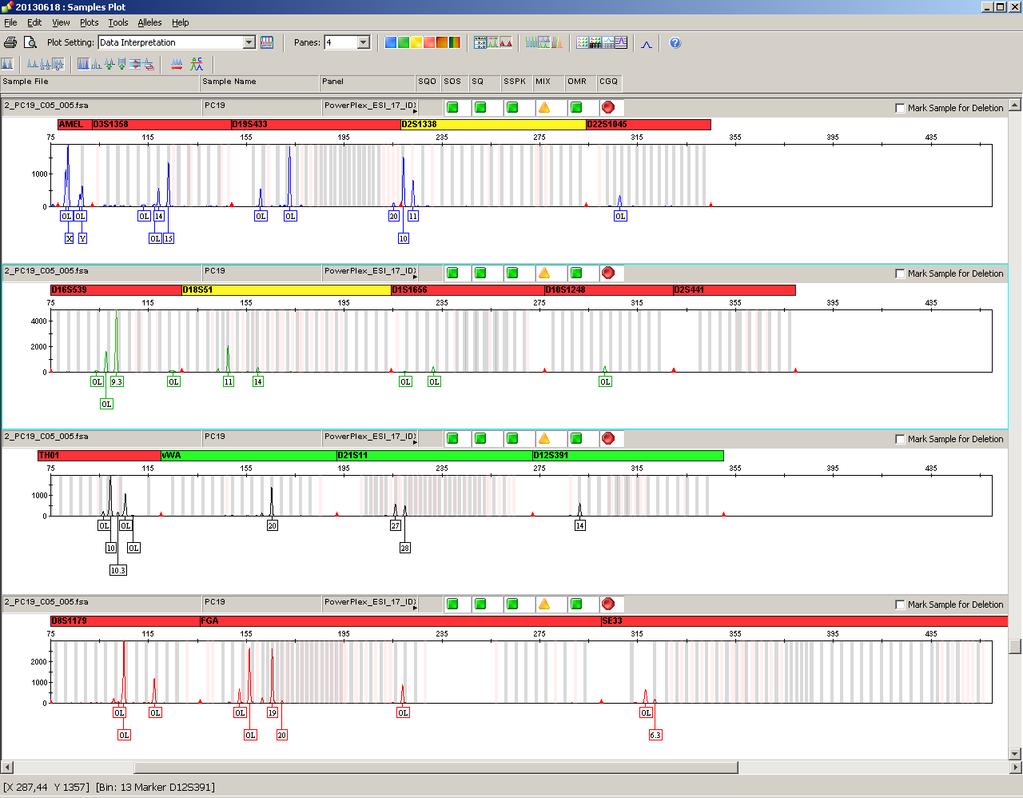This screenshot has height=798, width=1023.
Task: Open the View menu
Action: tap(61, 22)
